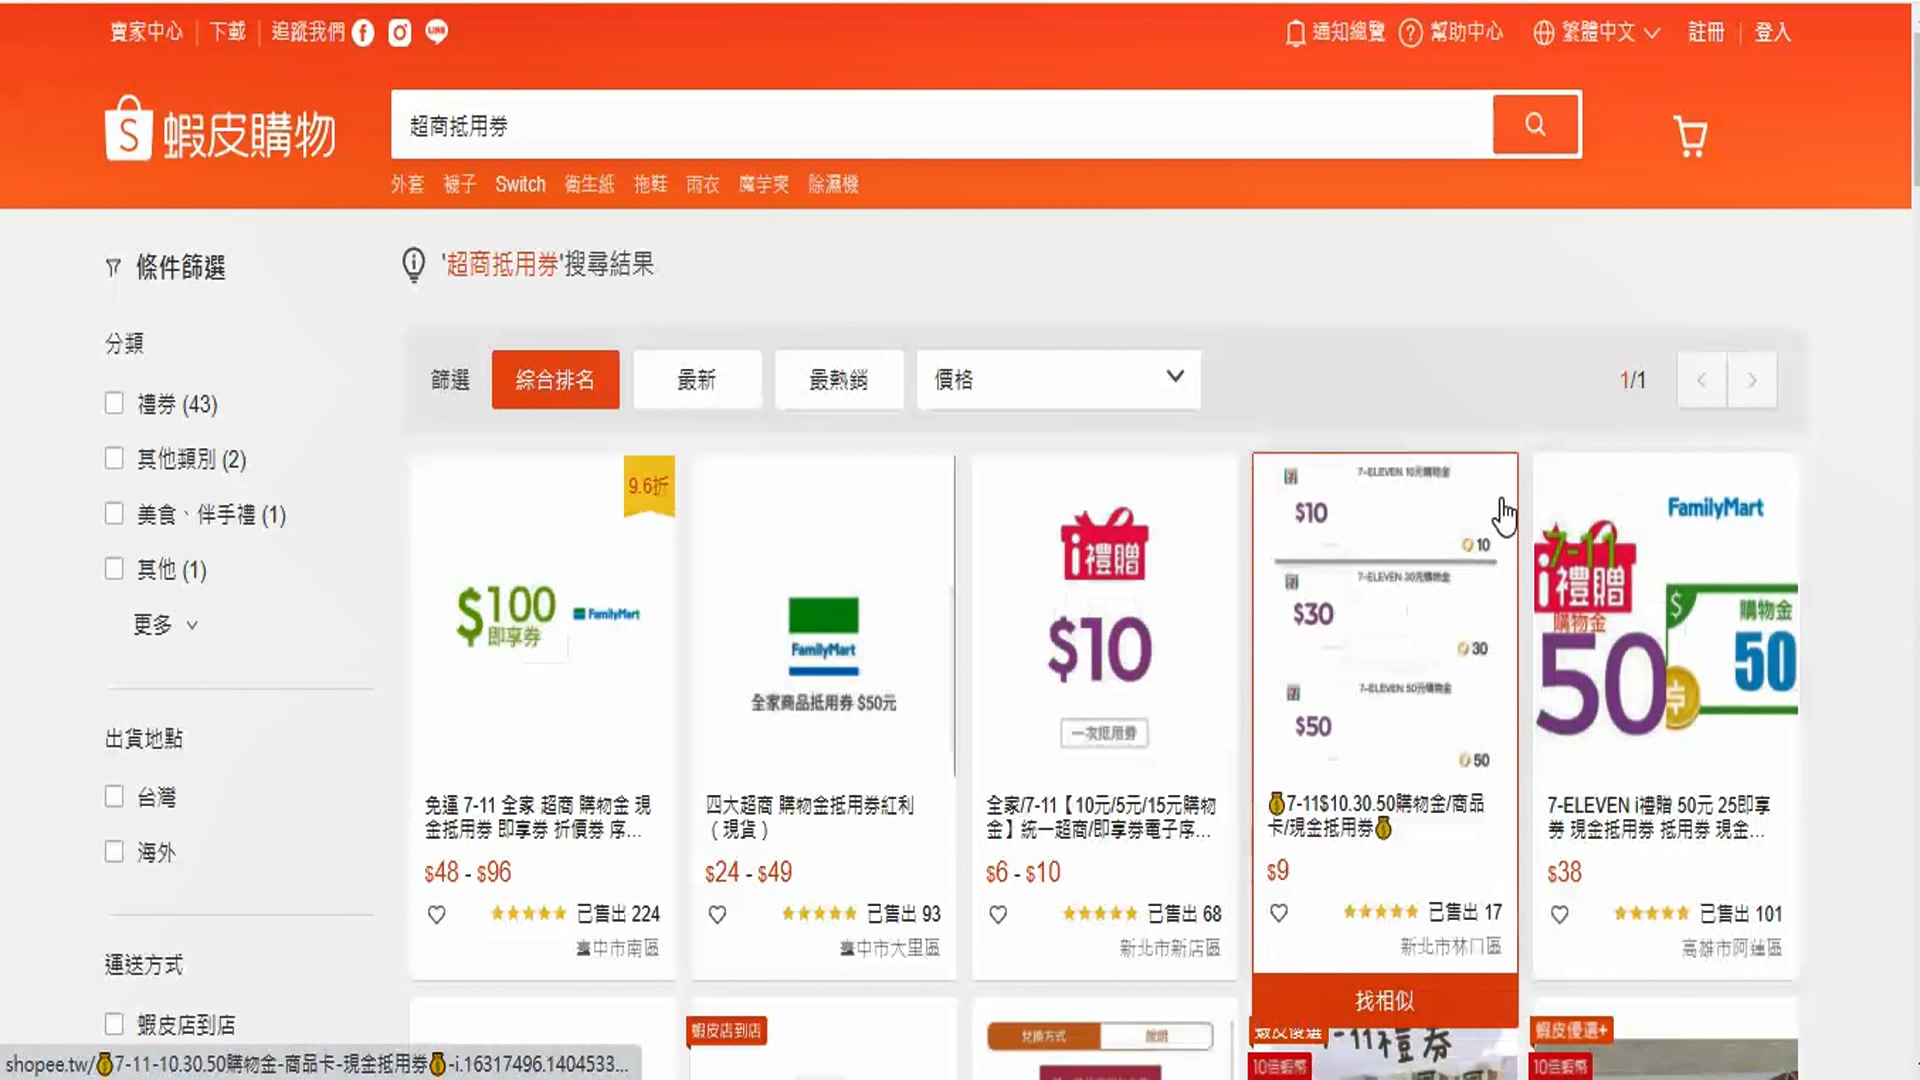Click suggested keyword 雨衣
Image resolution: width=1920 pixels, height=1080 pixels.
tap(702, 184)
